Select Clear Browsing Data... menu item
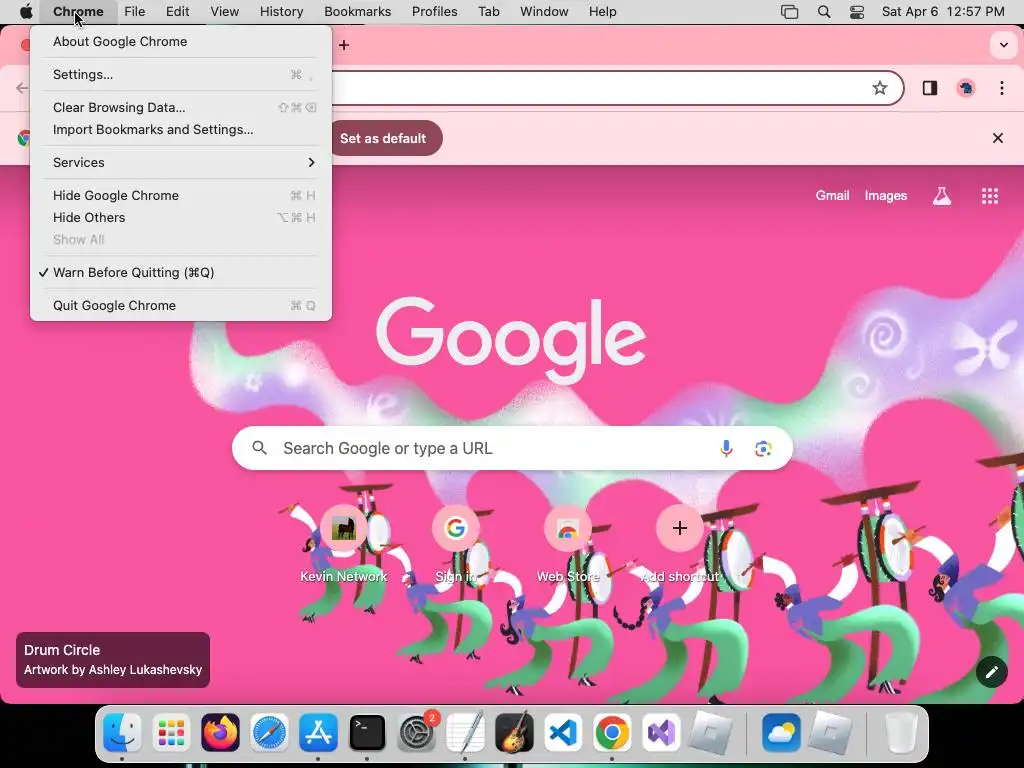Viewport: 1024px width, 768px height. click(181, 107)
